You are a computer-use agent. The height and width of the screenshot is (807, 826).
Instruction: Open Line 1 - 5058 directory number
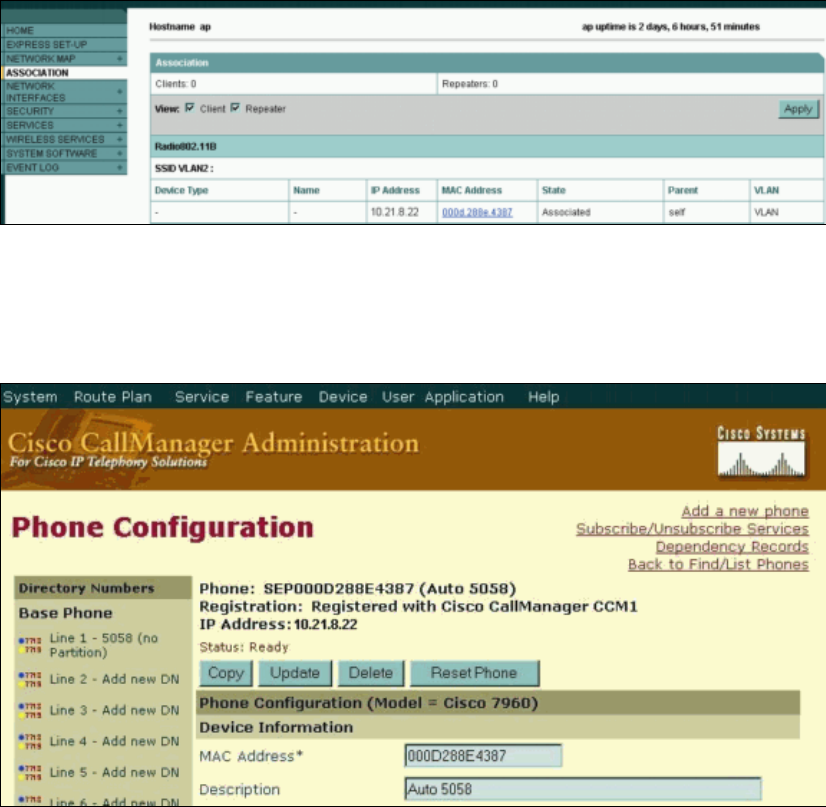point(104,645)
